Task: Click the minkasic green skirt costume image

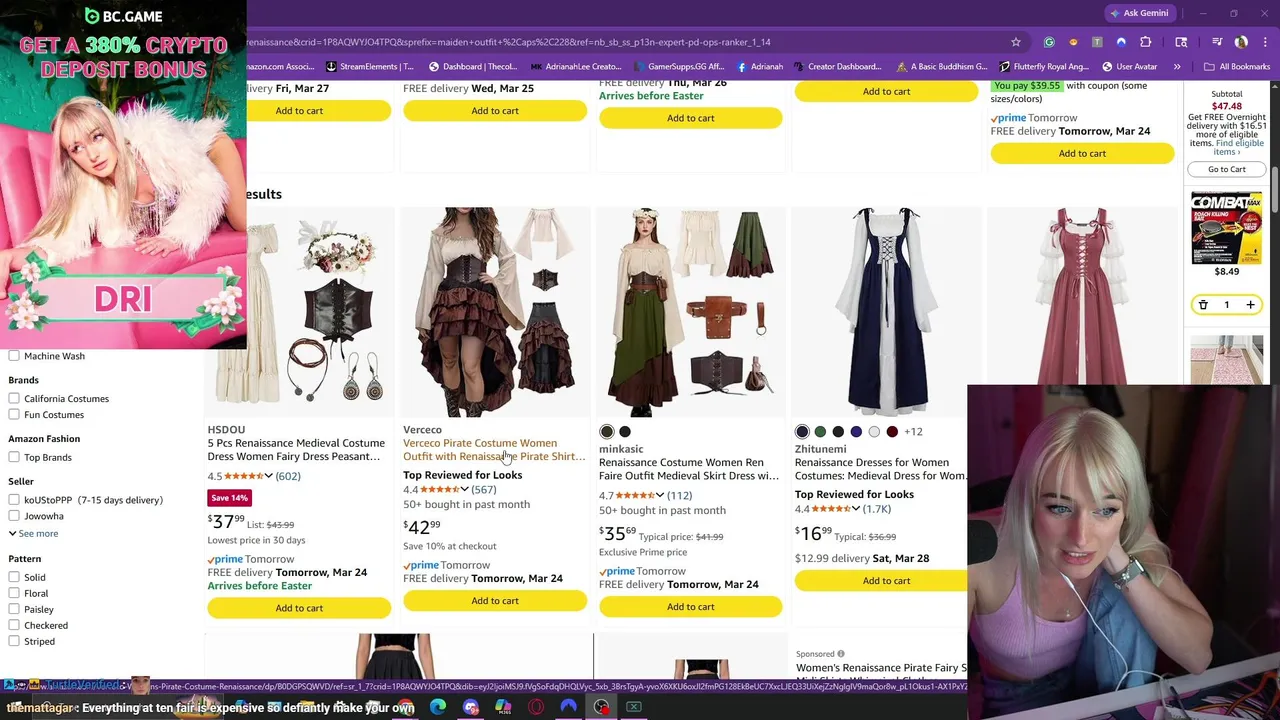Action: click(691, 312)
